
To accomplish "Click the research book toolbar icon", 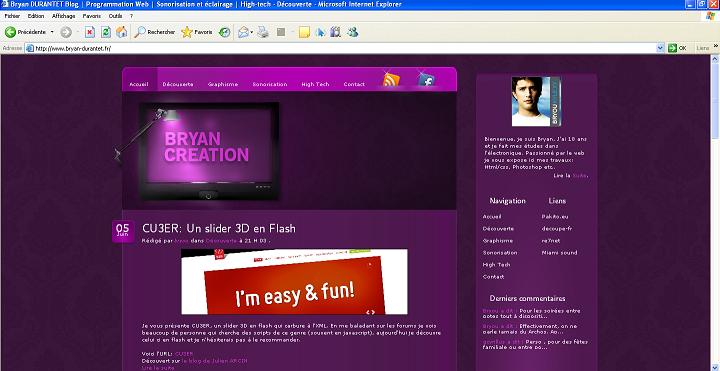I will (336, 32).
